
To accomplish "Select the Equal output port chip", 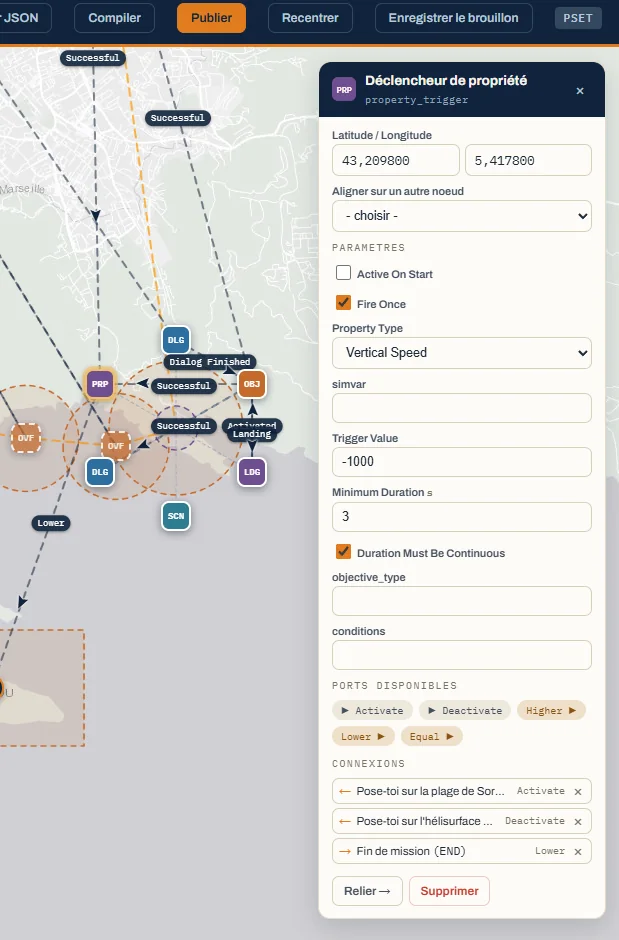I will (x=431, y=736).
